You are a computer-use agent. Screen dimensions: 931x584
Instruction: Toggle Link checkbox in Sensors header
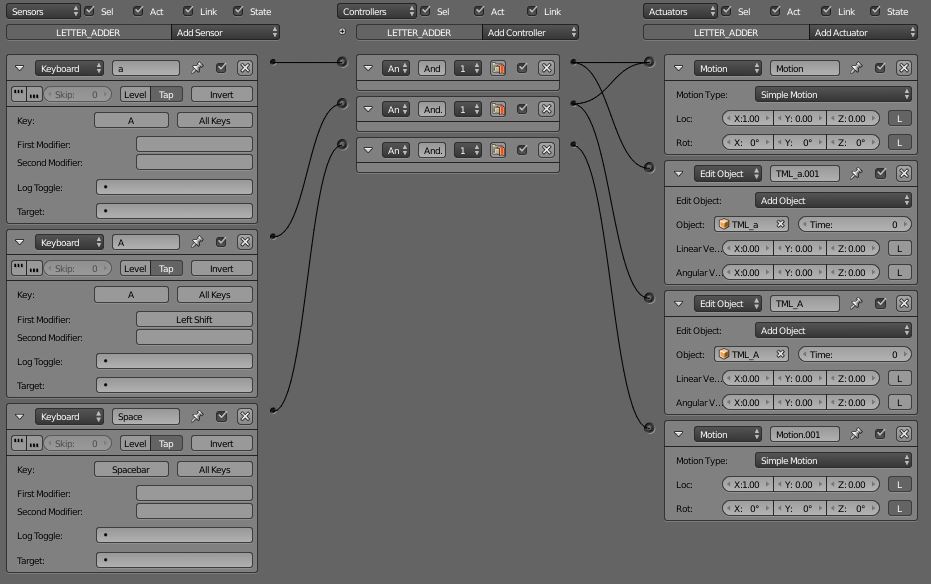(188, 11)
